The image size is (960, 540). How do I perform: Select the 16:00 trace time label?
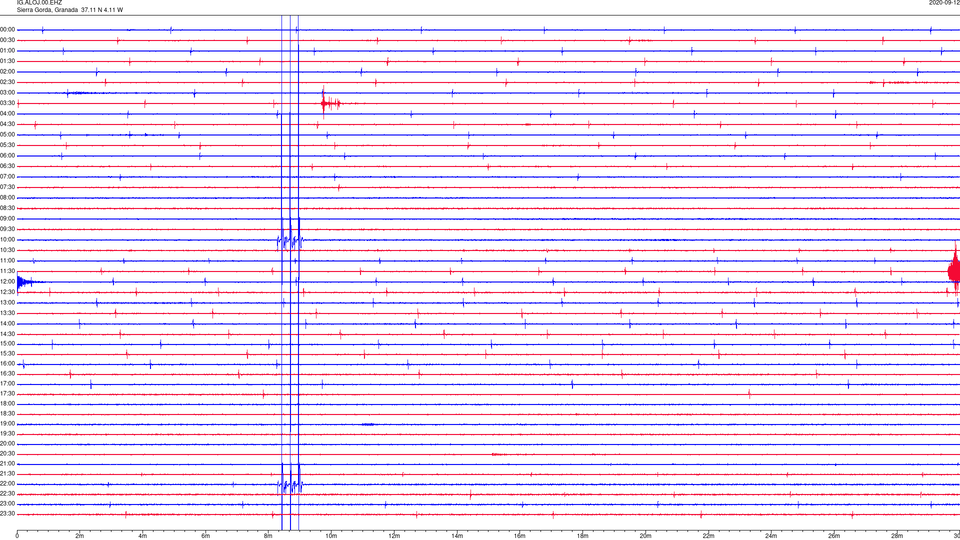click(x=8, y=364)
